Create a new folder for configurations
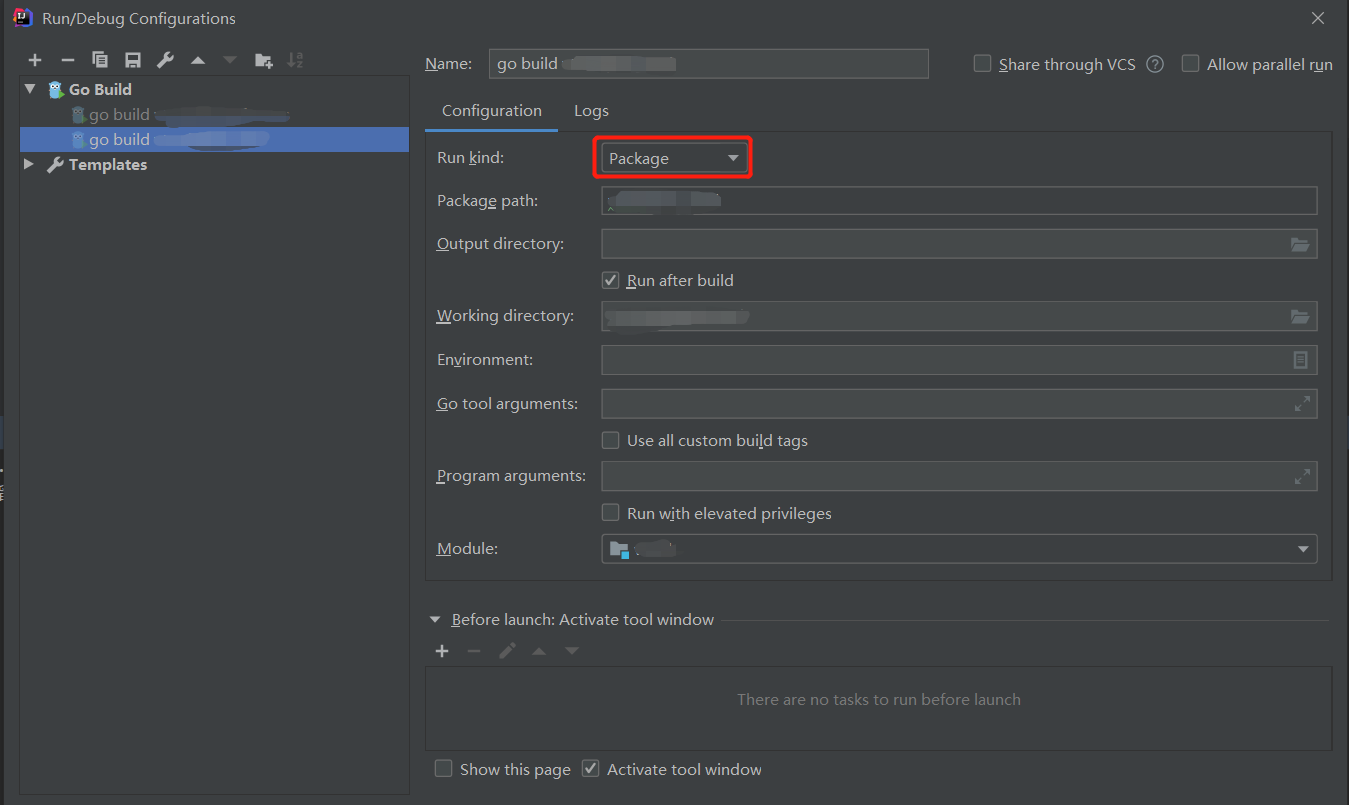This screenshot has height=805, width=1349. click(263, 59)
